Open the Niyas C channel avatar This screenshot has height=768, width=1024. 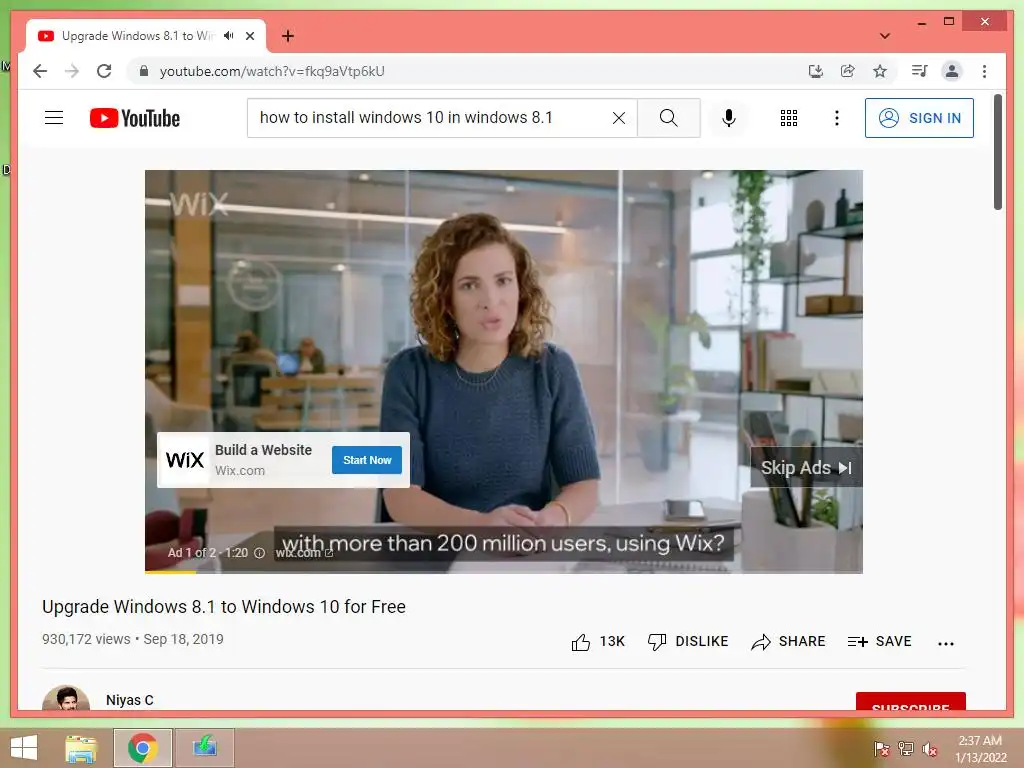pyautogui.click(x=66, y=697)
